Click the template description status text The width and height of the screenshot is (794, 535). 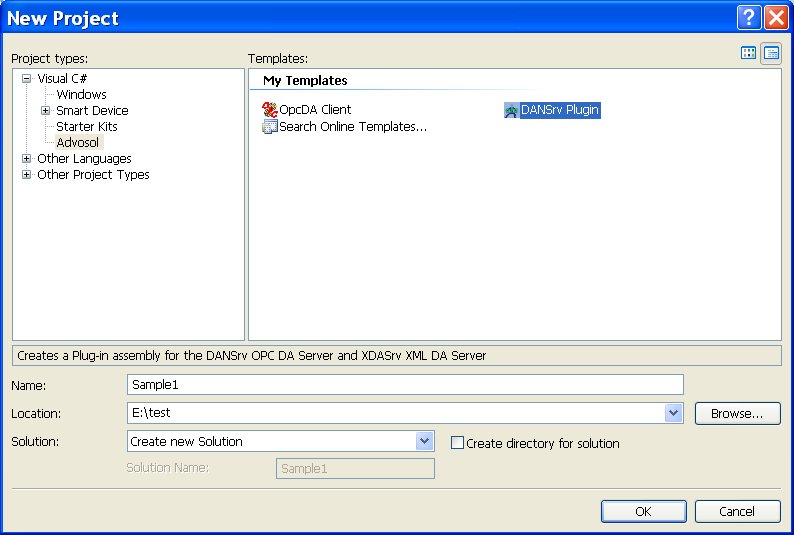[x=252, y=355]
